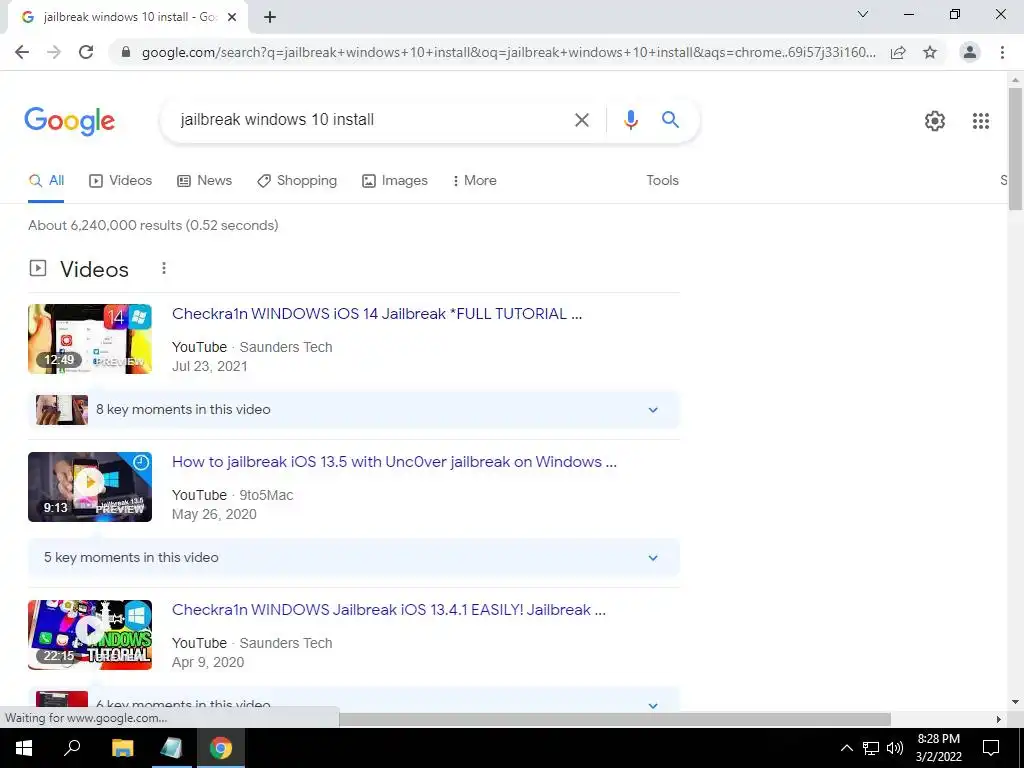This screenshot has height=768, width=1024.
Task: Click the forward navigation arrow
Action: (x=54, y=52)
